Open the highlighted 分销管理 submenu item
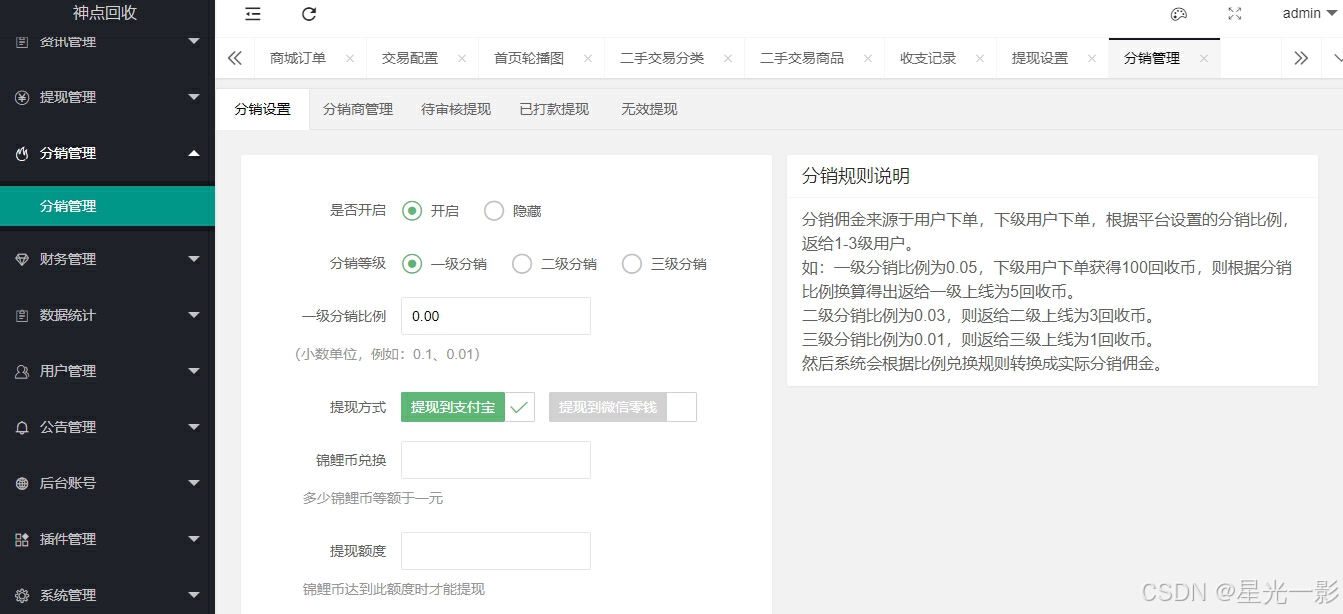Image resolution: width=1343 pixels, height=614 pixels. click(107, 206)
